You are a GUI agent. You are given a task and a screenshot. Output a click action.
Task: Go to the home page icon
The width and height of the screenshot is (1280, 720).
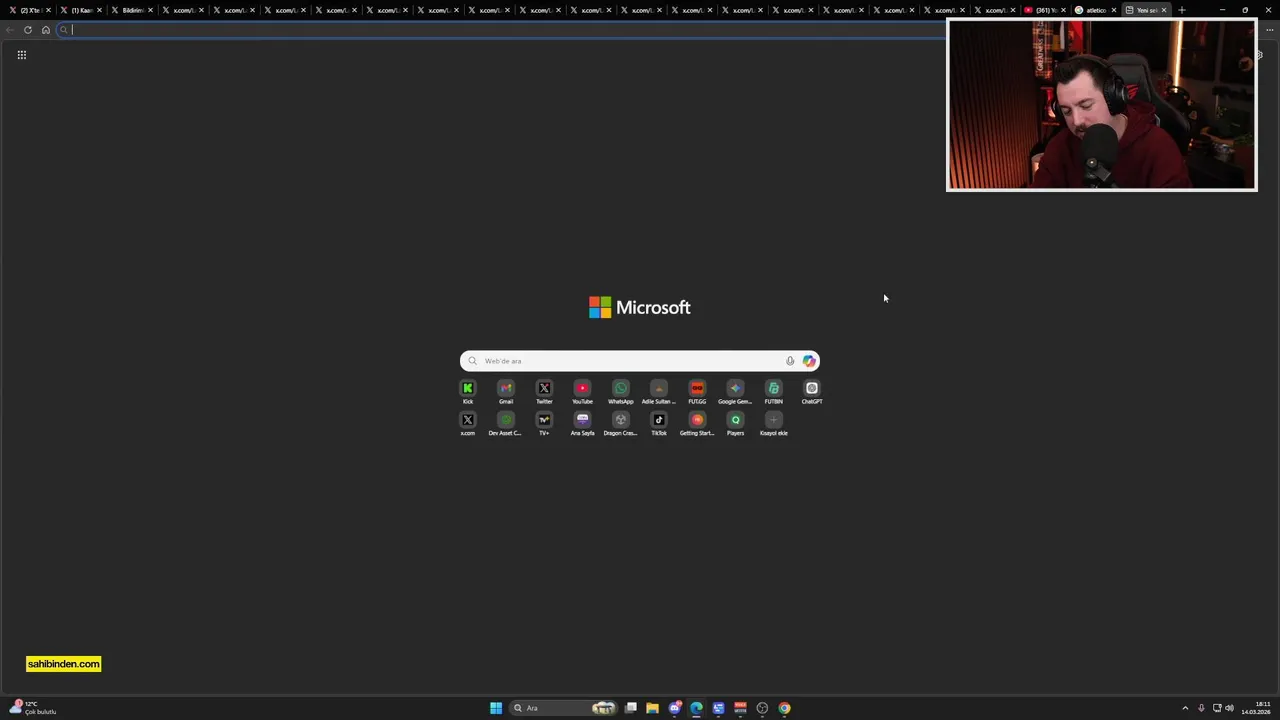[x=45, y=30]
